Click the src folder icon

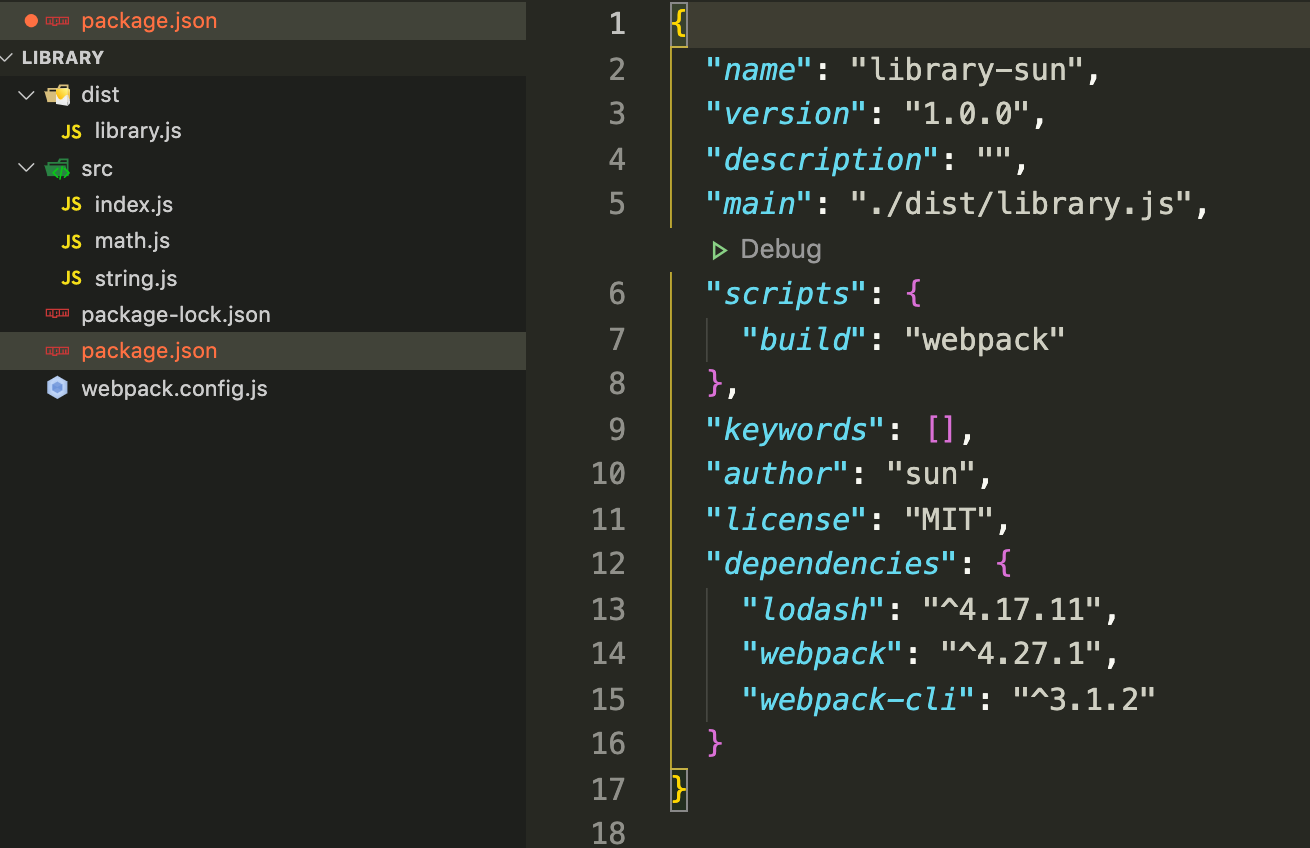point(57,168)
